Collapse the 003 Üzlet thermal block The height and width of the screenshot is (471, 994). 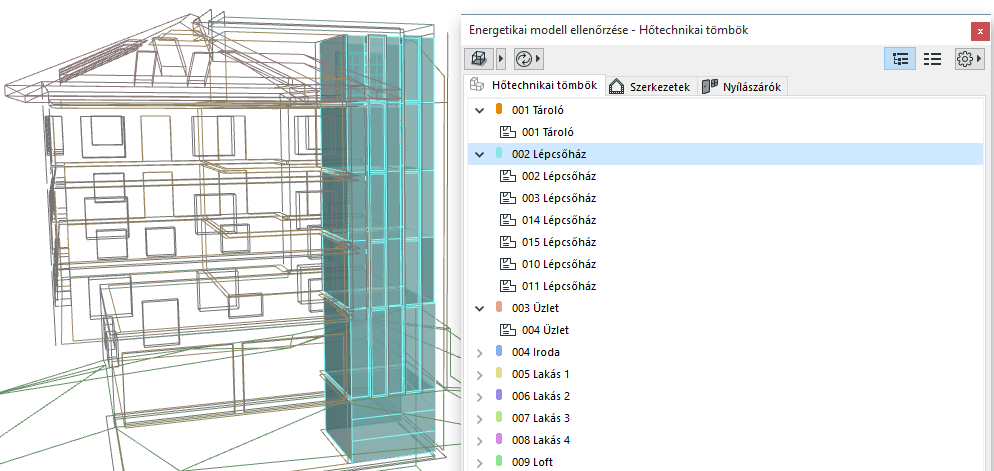pyautogui.click(x=479, y=308)
